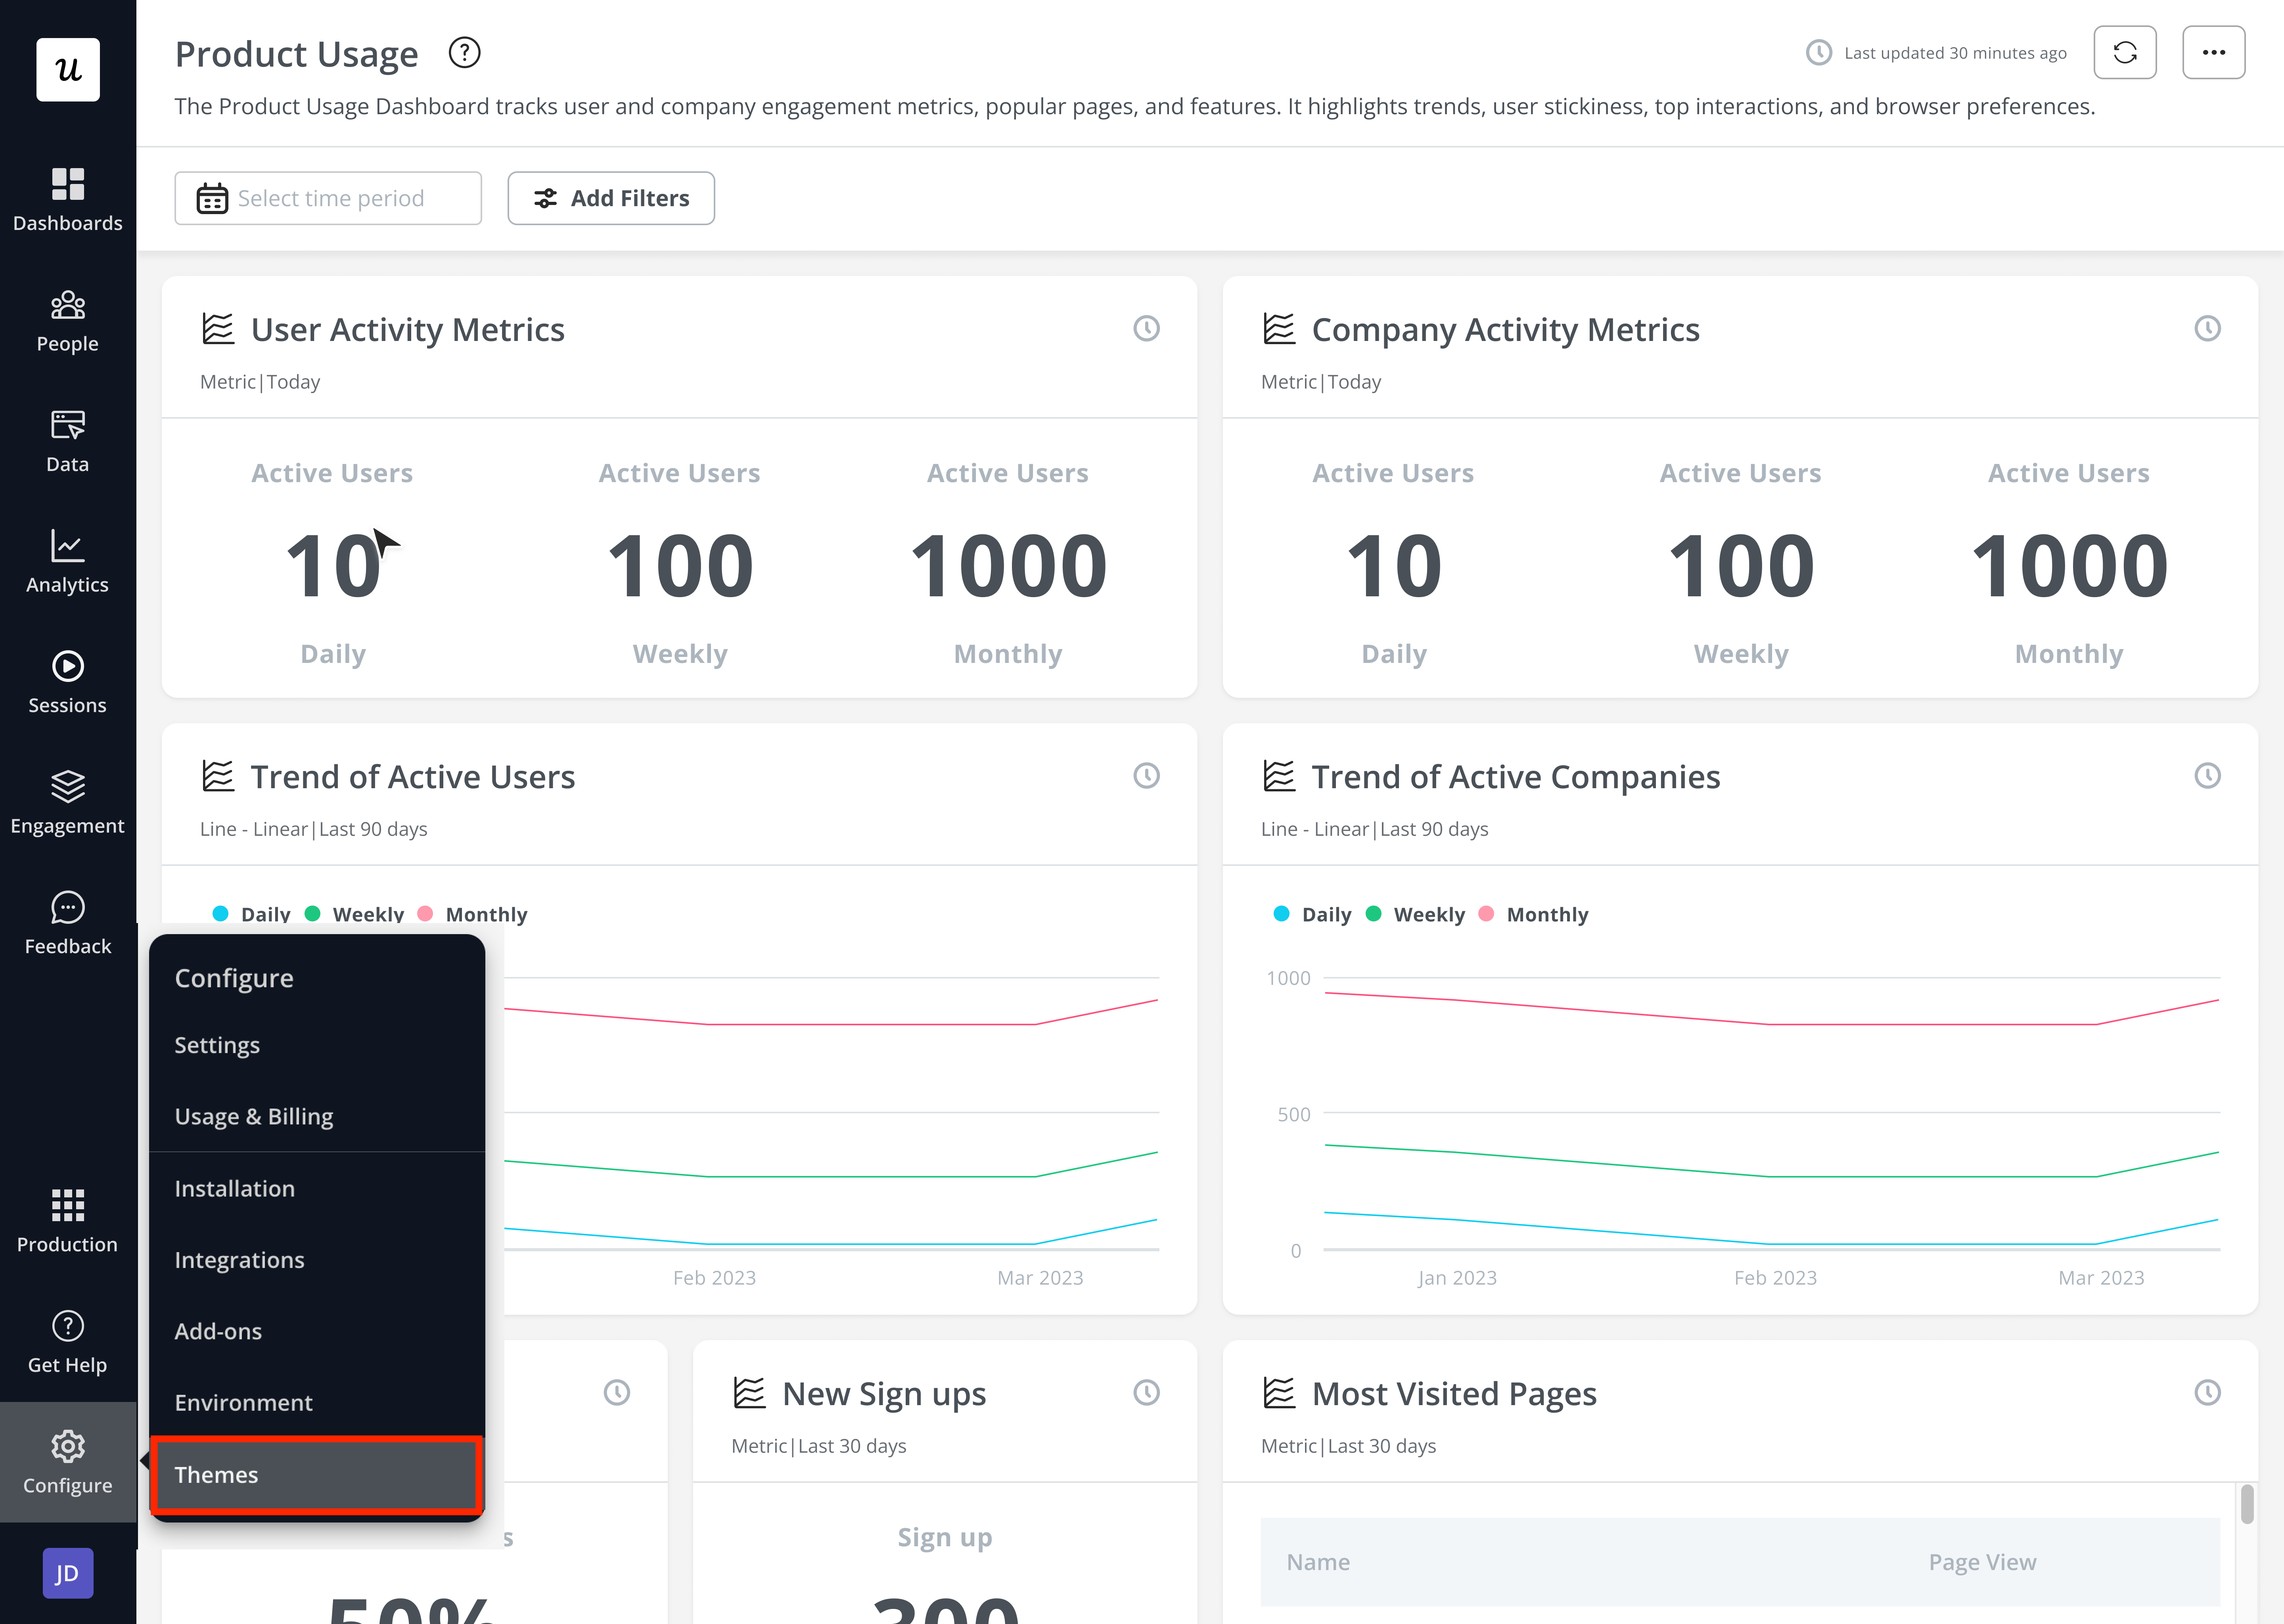
Task: Open the JD user avatar menu
Action: [68, 1573]
